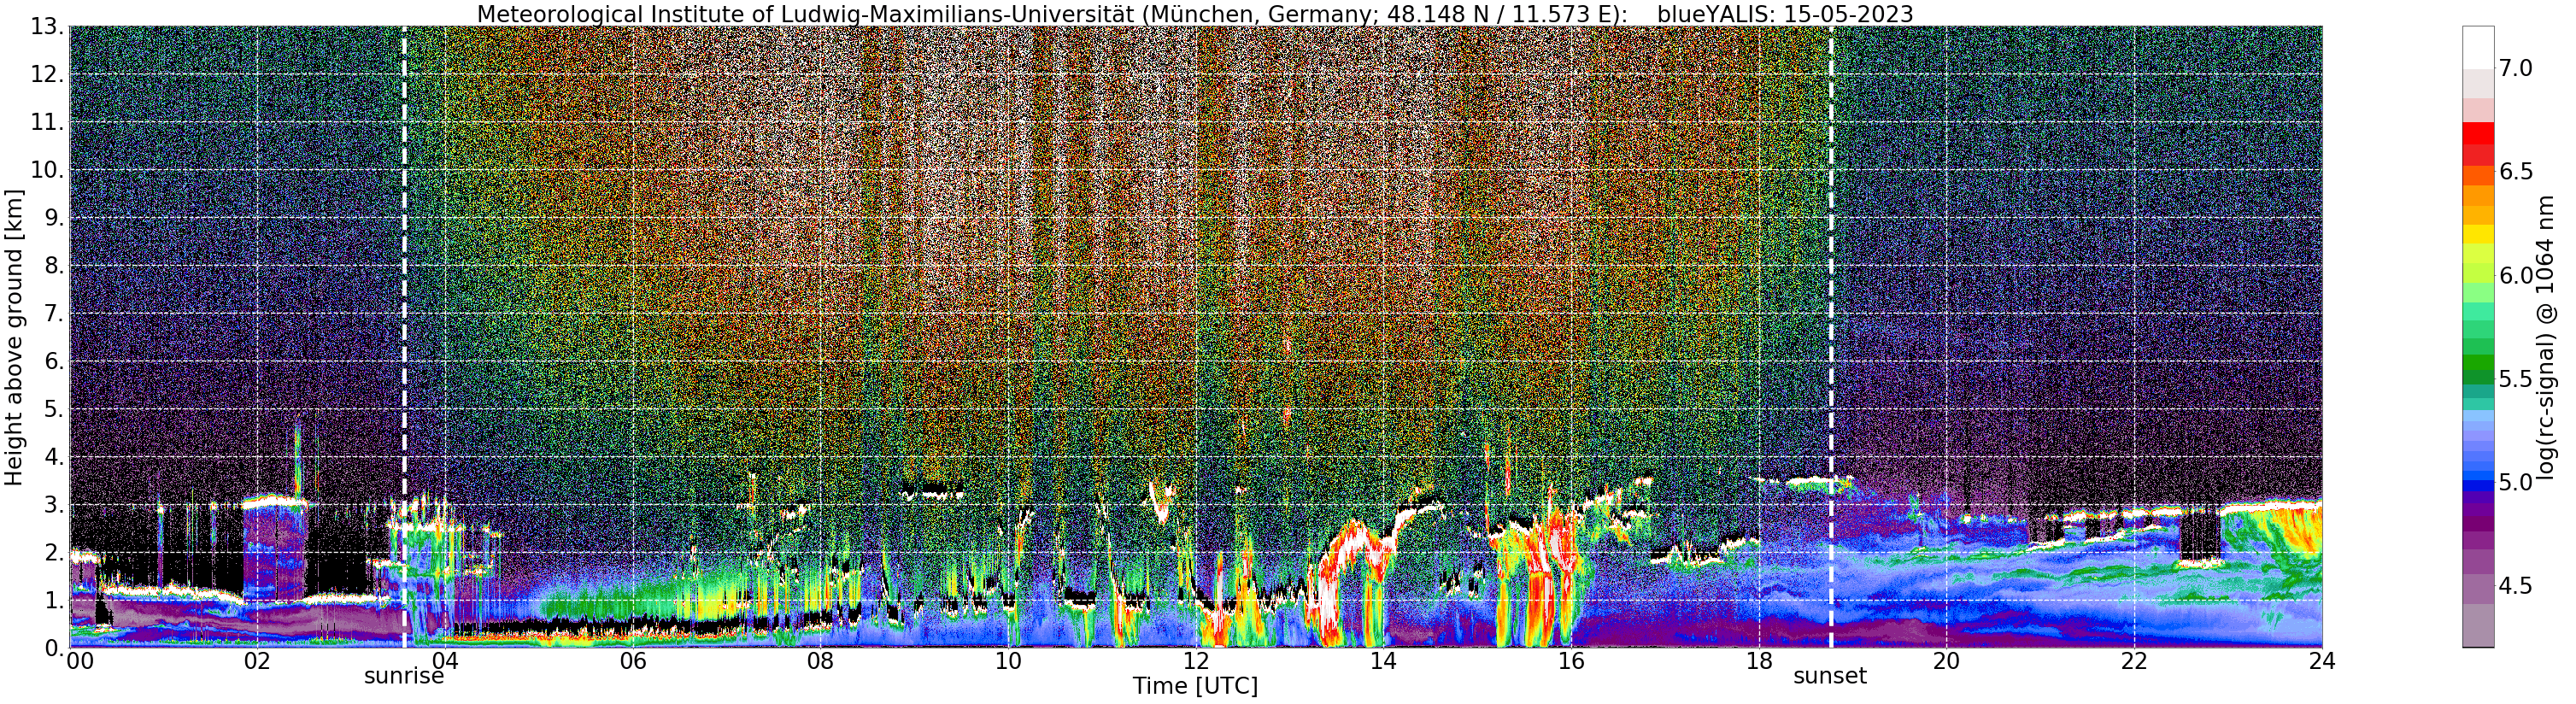Click the time tick label '24'

click(2322, 661)
